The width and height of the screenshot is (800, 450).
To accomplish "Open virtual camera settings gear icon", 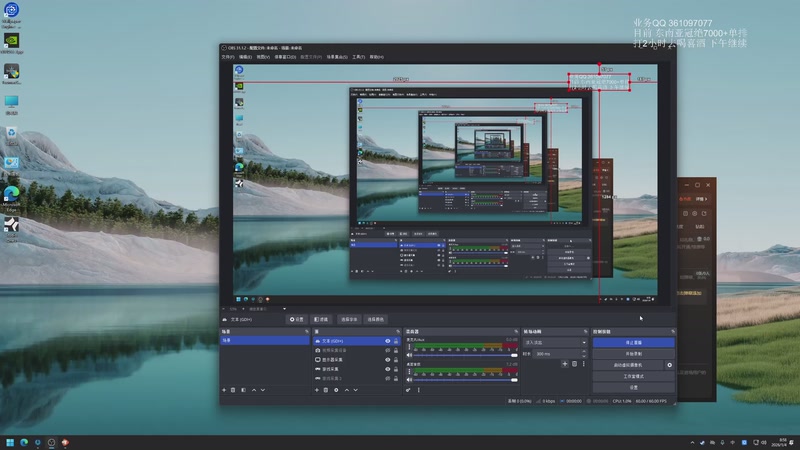I will coord(670,365).
